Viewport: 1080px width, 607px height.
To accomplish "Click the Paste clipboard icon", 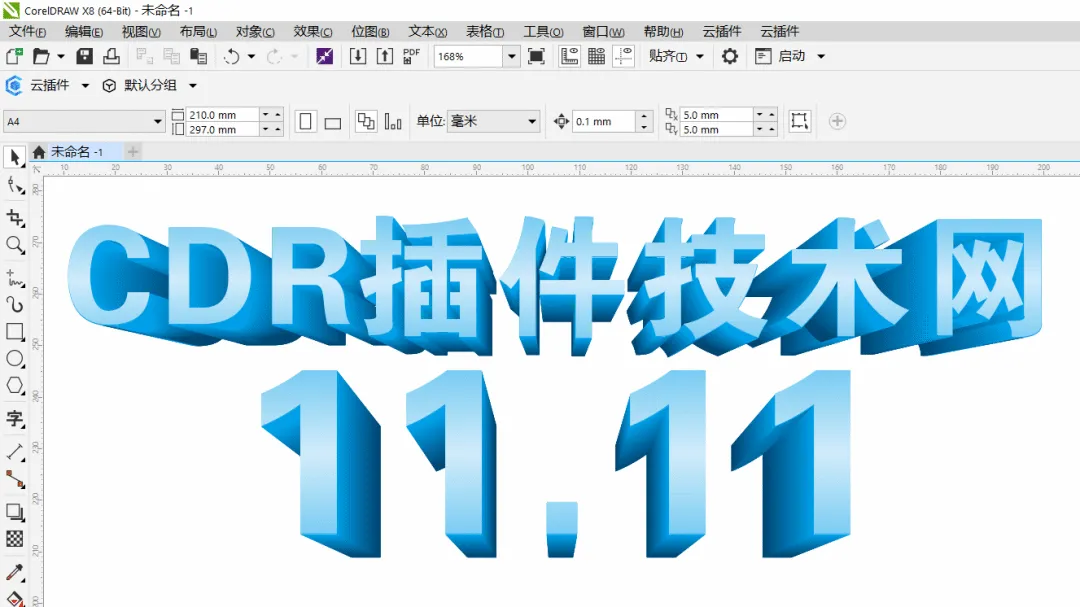I will (x=198, y=56).
